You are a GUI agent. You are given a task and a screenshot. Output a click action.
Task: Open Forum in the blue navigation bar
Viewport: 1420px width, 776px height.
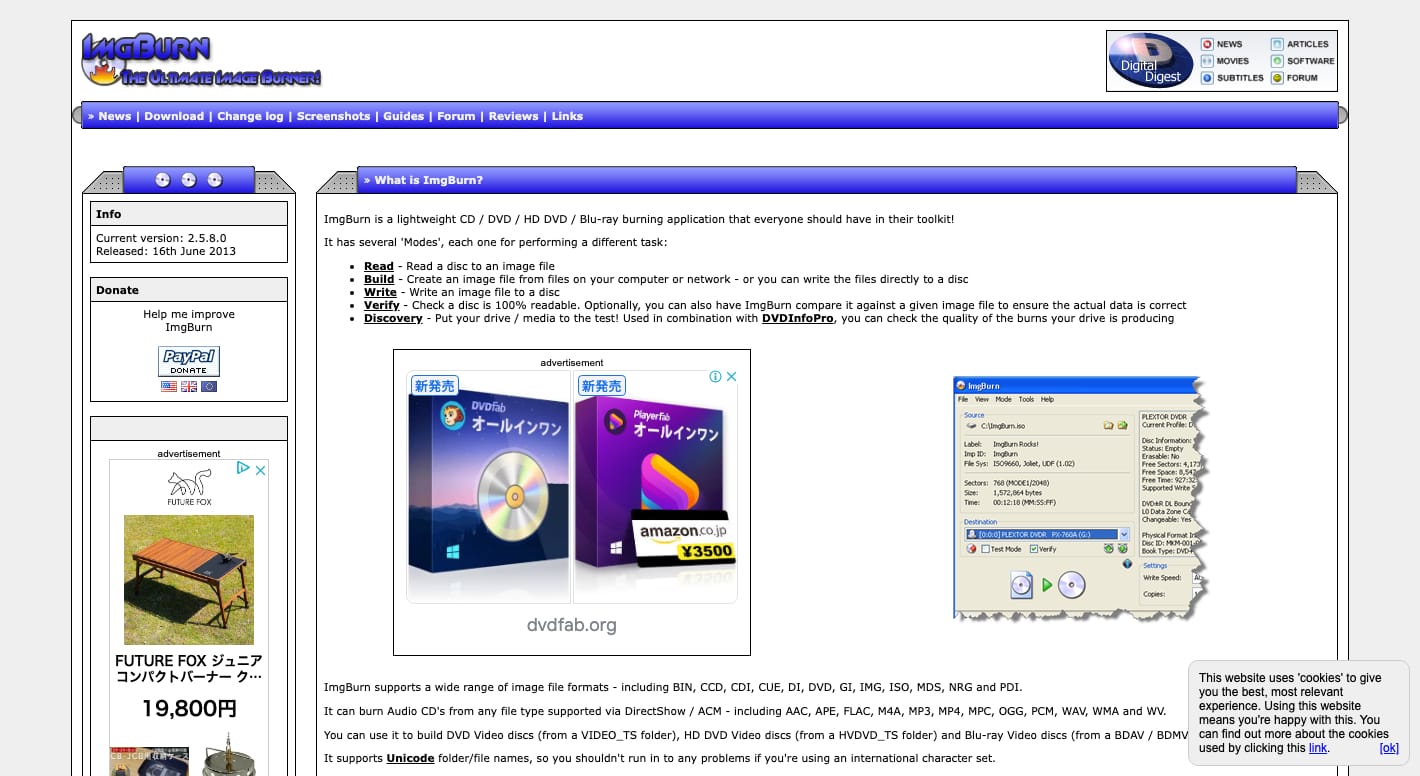[x=456, y=116]
